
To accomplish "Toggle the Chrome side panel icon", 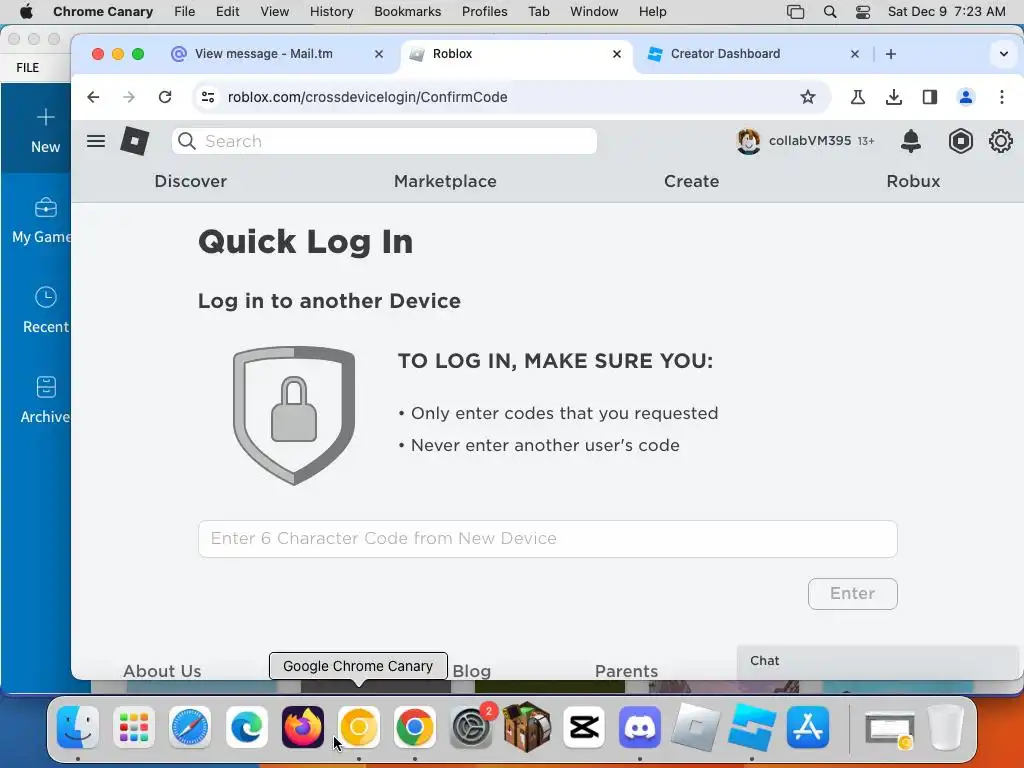I will [929, 97].
